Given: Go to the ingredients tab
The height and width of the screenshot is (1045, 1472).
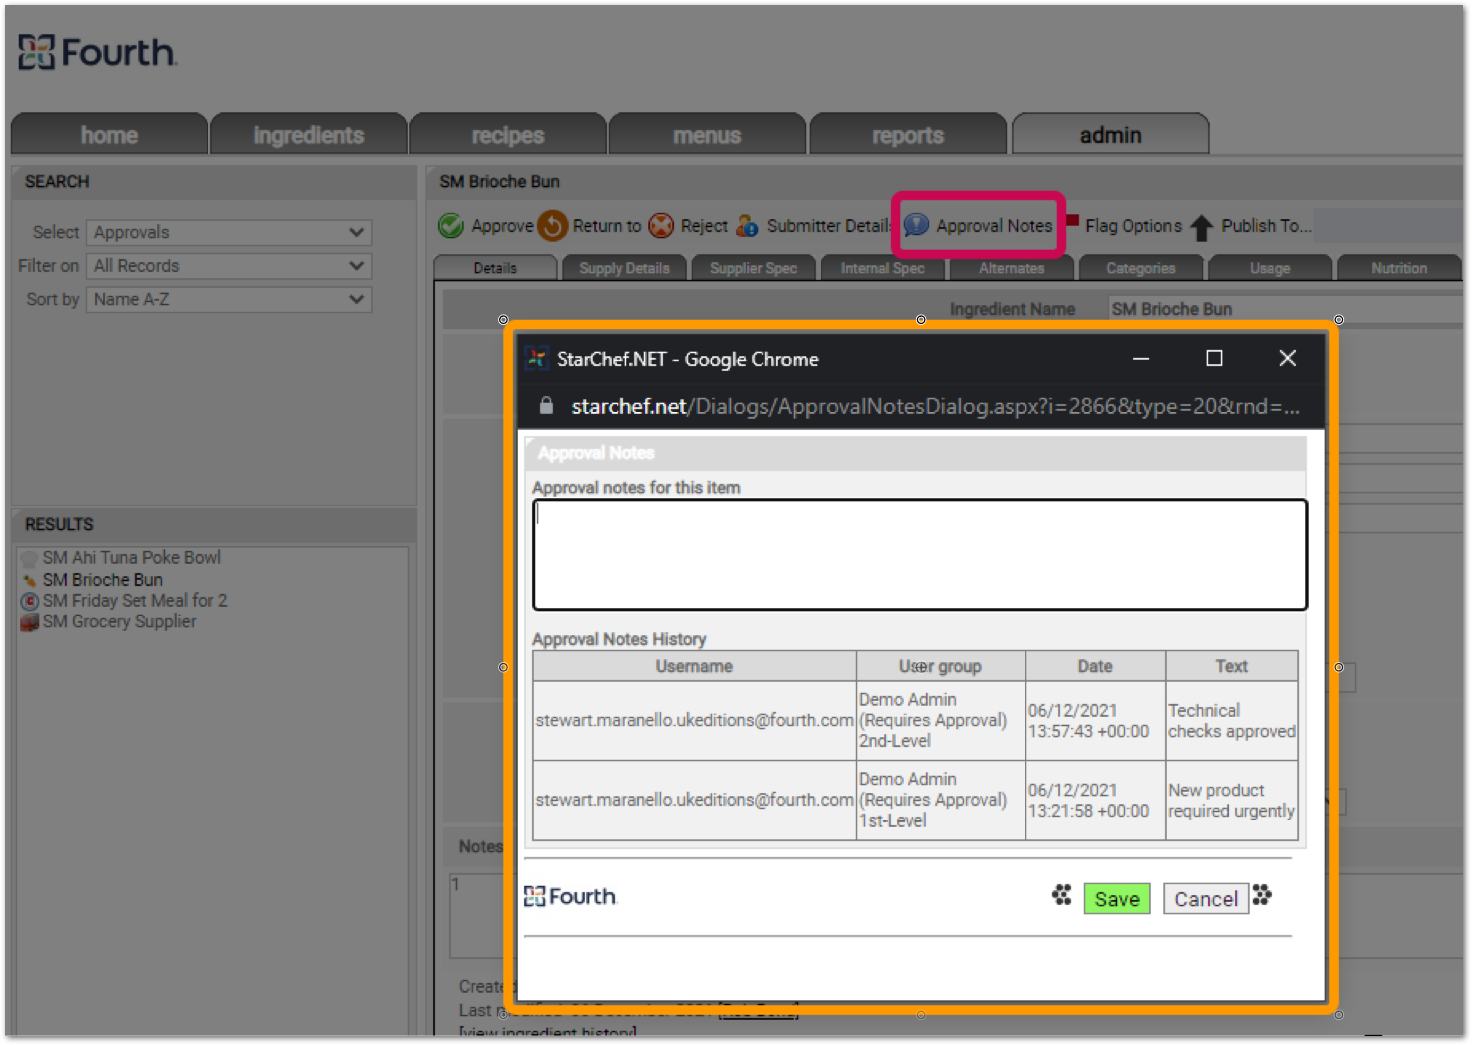Looking at the screenshot, I should pyautogui.click(x=309, y=135).
